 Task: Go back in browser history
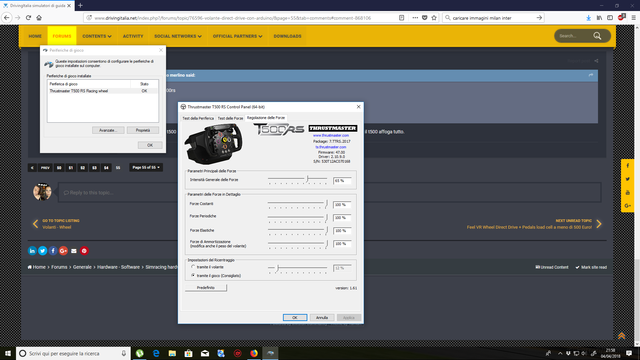tap(7, 18)
